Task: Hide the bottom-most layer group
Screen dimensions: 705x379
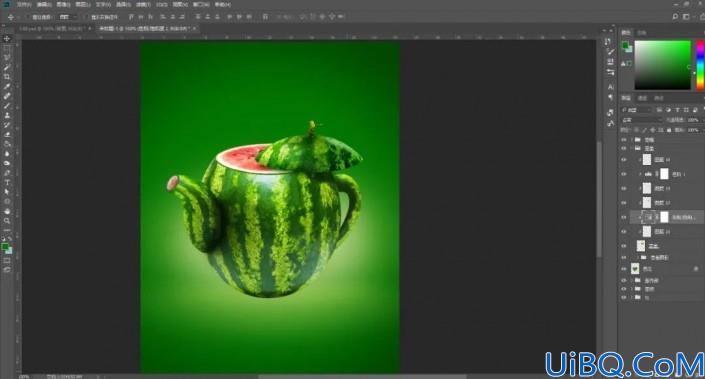Action: [624, 297]
